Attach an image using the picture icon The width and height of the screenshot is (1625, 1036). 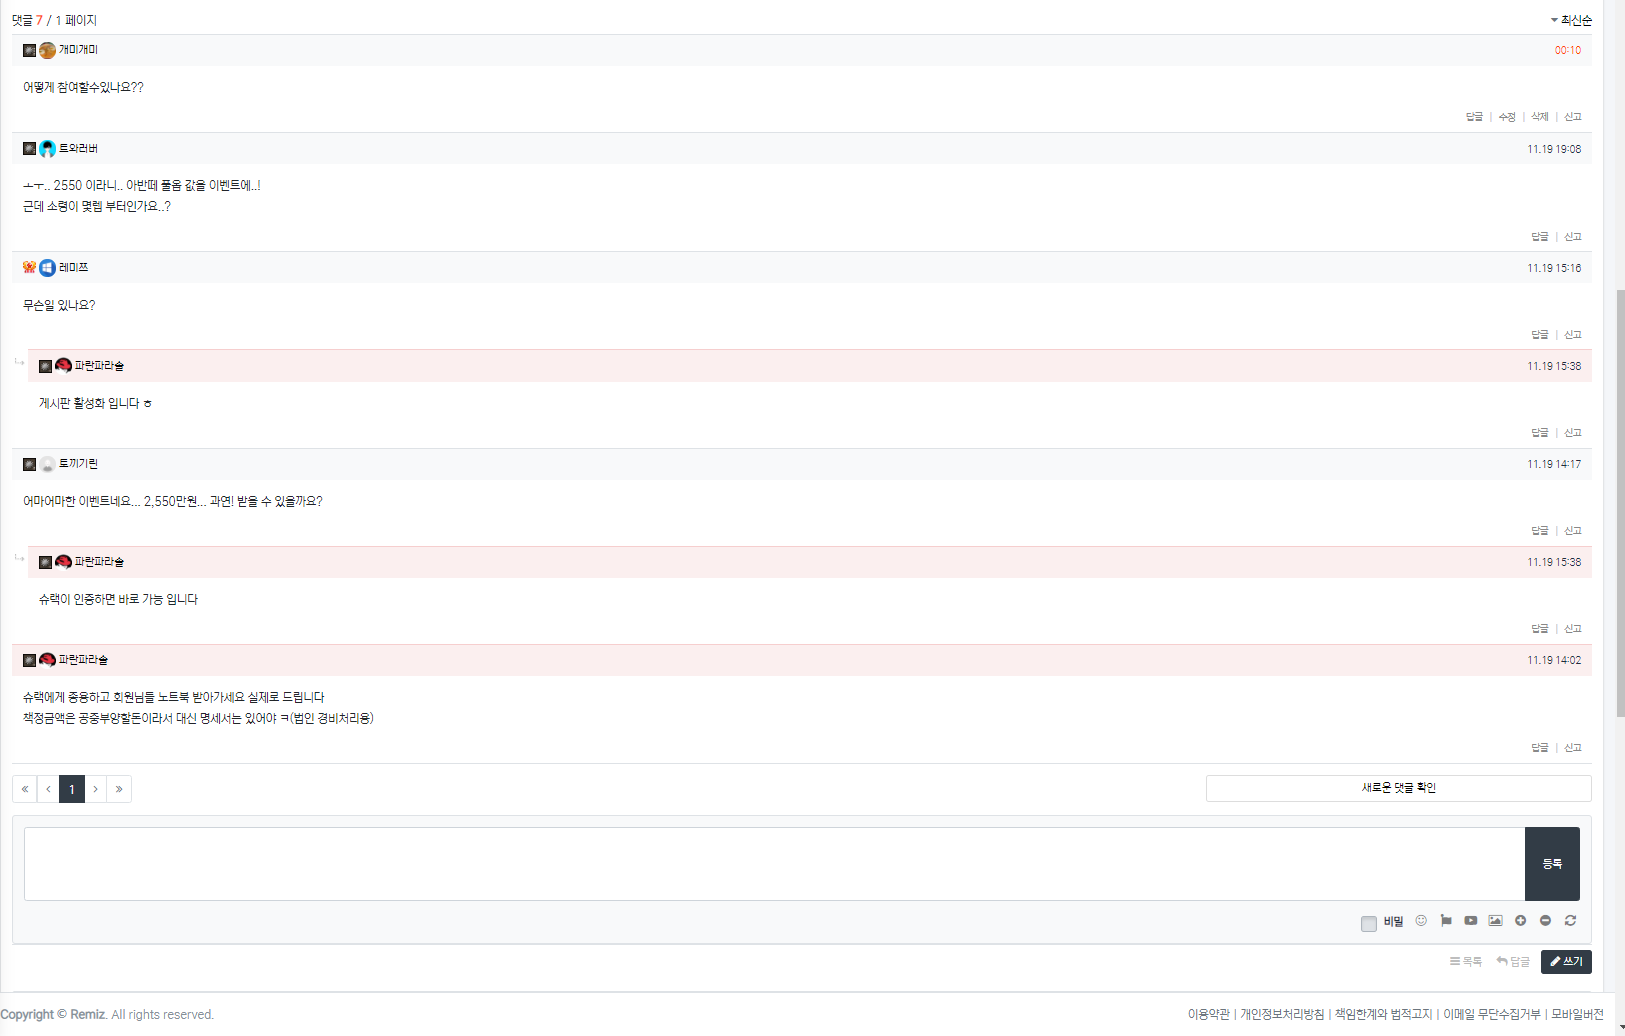(1495, 921)
